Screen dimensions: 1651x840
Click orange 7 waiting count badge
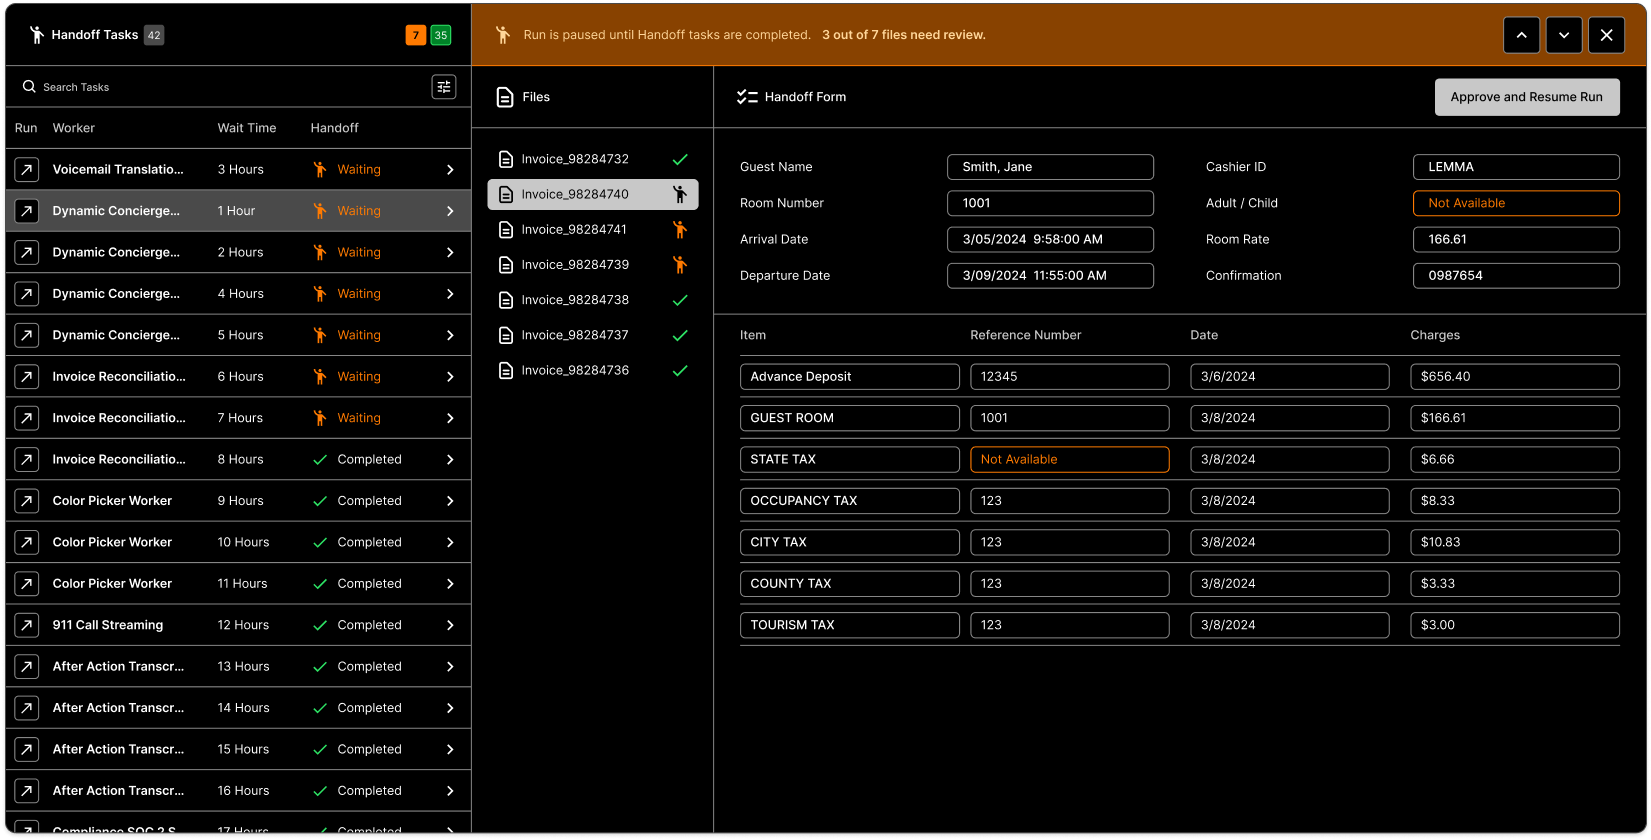click(416, 35)
